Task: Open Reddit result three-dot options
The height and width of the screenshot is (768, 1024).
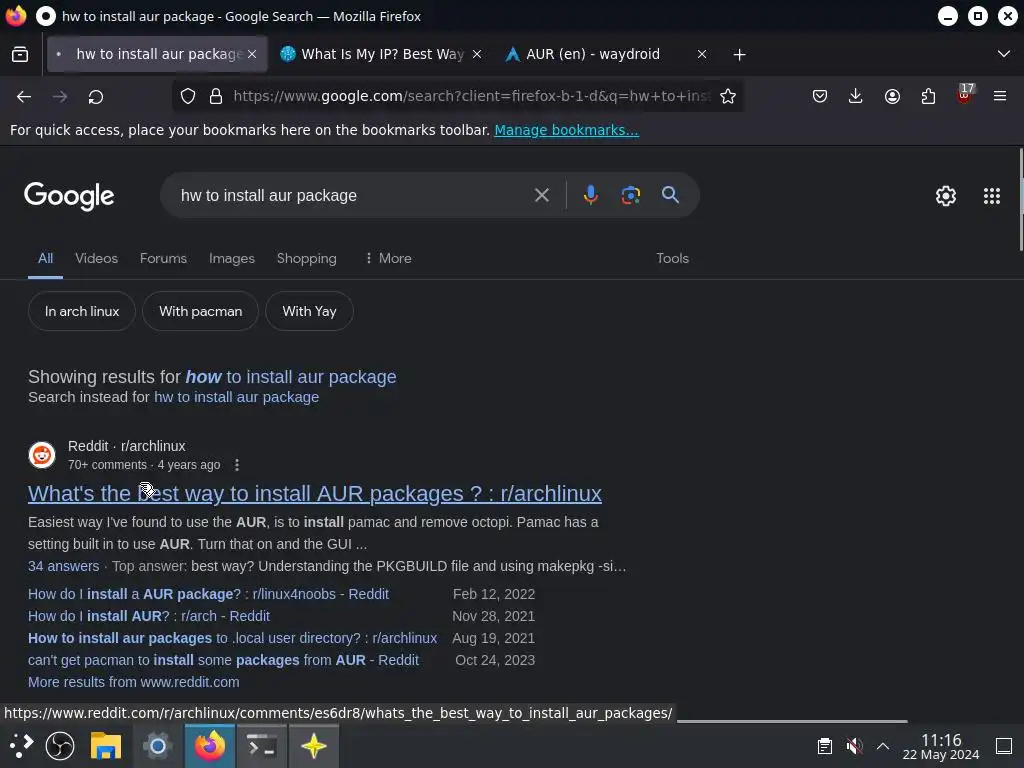Action: tap(236, 465)
